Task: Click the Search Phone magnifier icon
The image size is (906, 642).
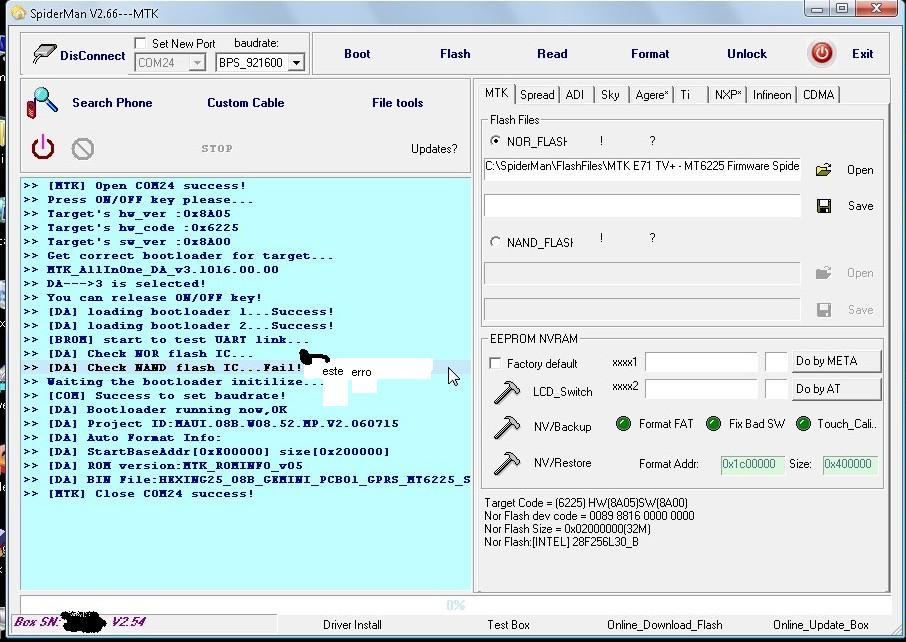Action: coord(42,103)
